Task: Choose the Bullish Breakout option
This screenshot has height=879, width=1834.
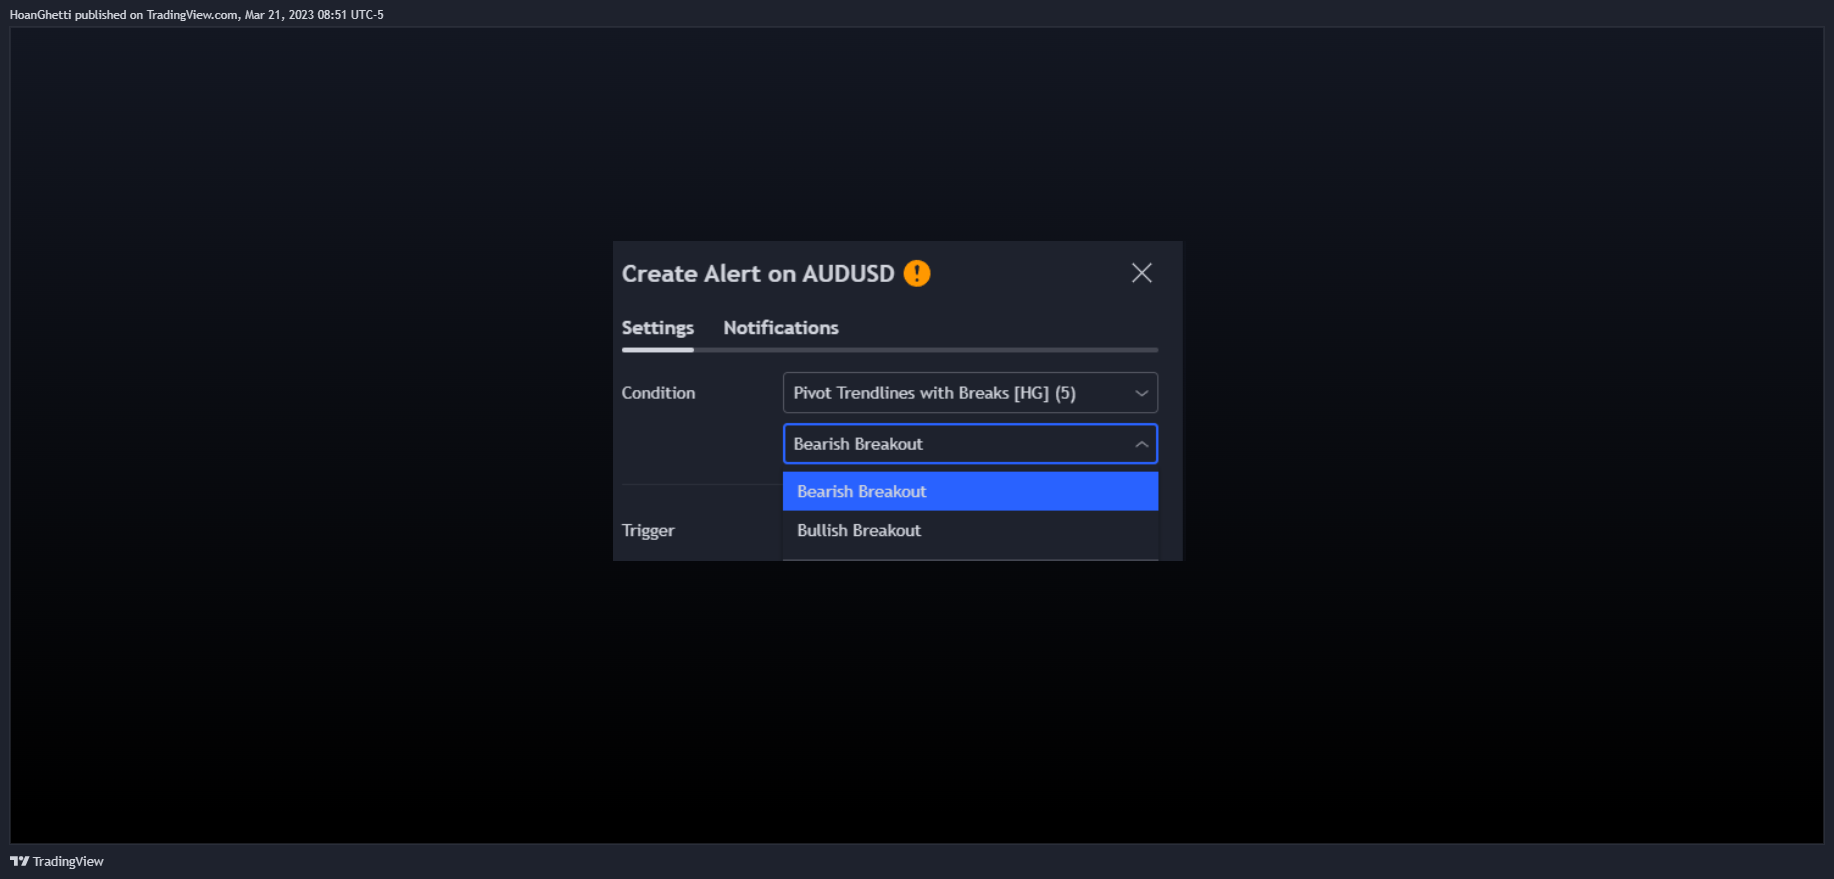Action: pyautogui.click(x=970, y=530)
